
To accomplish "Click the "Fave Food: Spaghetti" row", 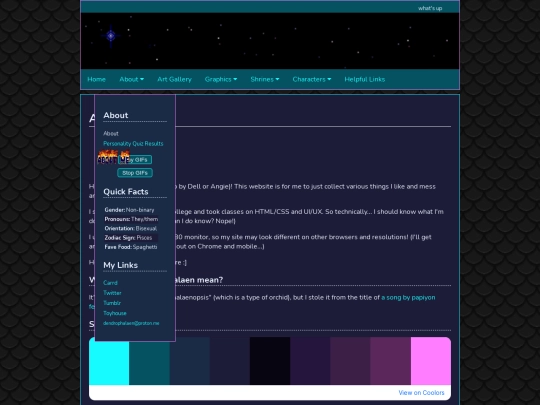I will (131, 247).
